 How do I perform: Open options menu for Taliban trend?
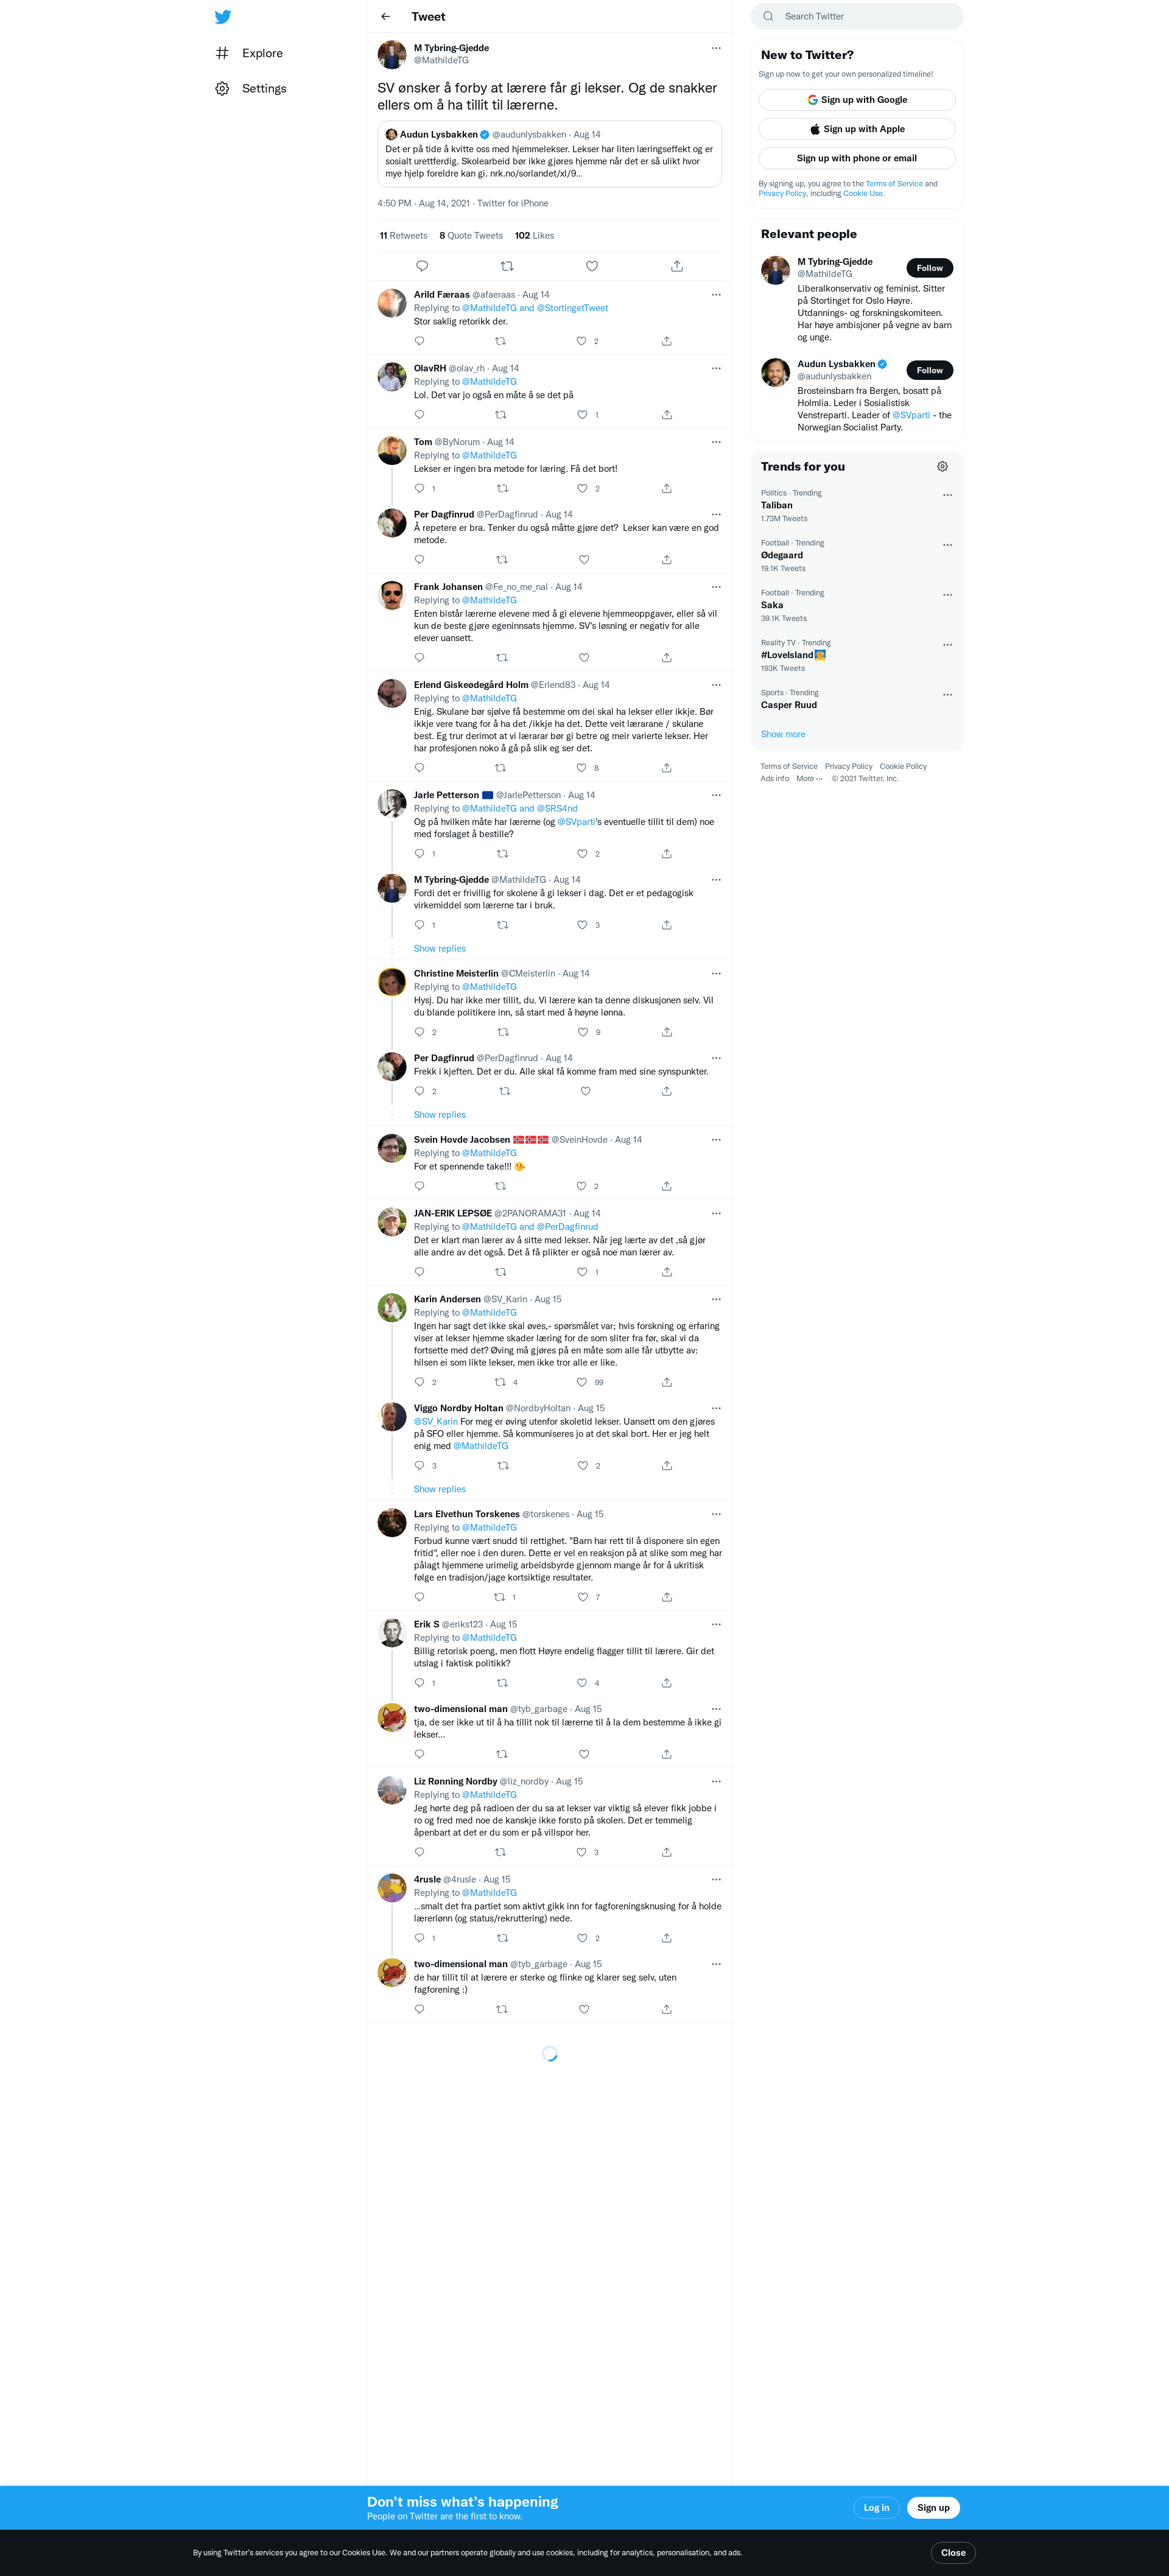coord(947,495)
